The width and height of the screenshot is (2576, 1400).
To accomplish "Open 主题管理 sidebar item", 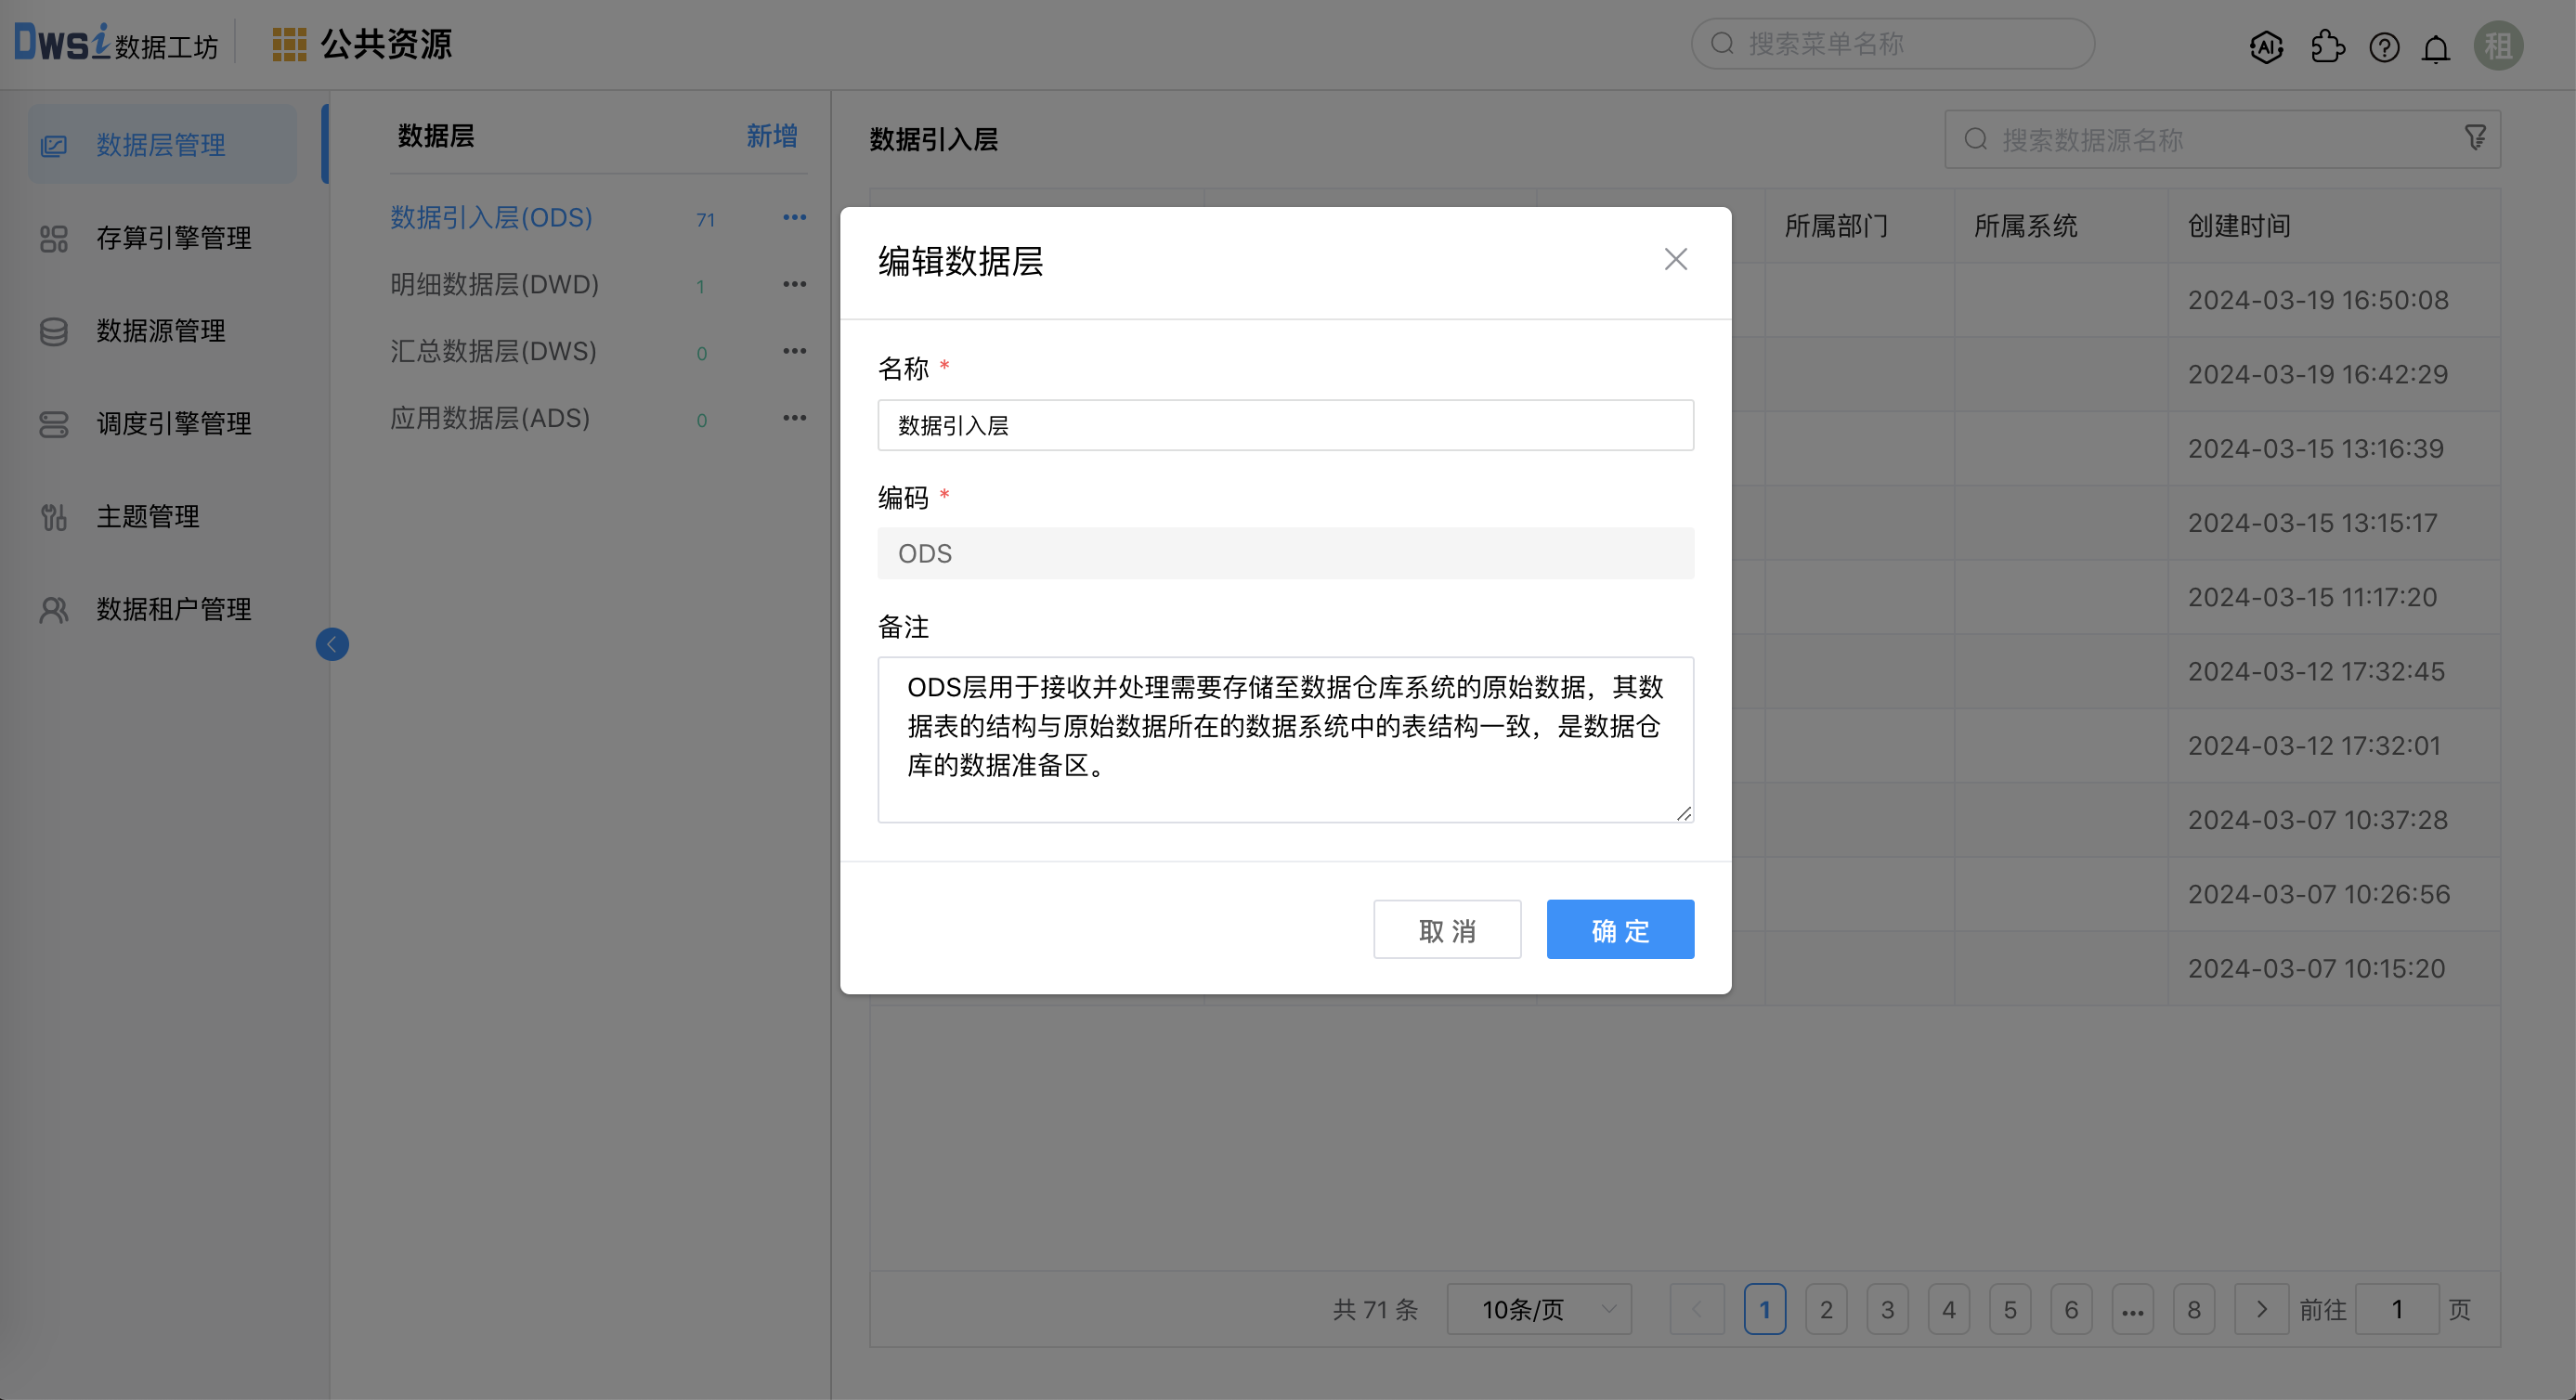I will 147,516.
